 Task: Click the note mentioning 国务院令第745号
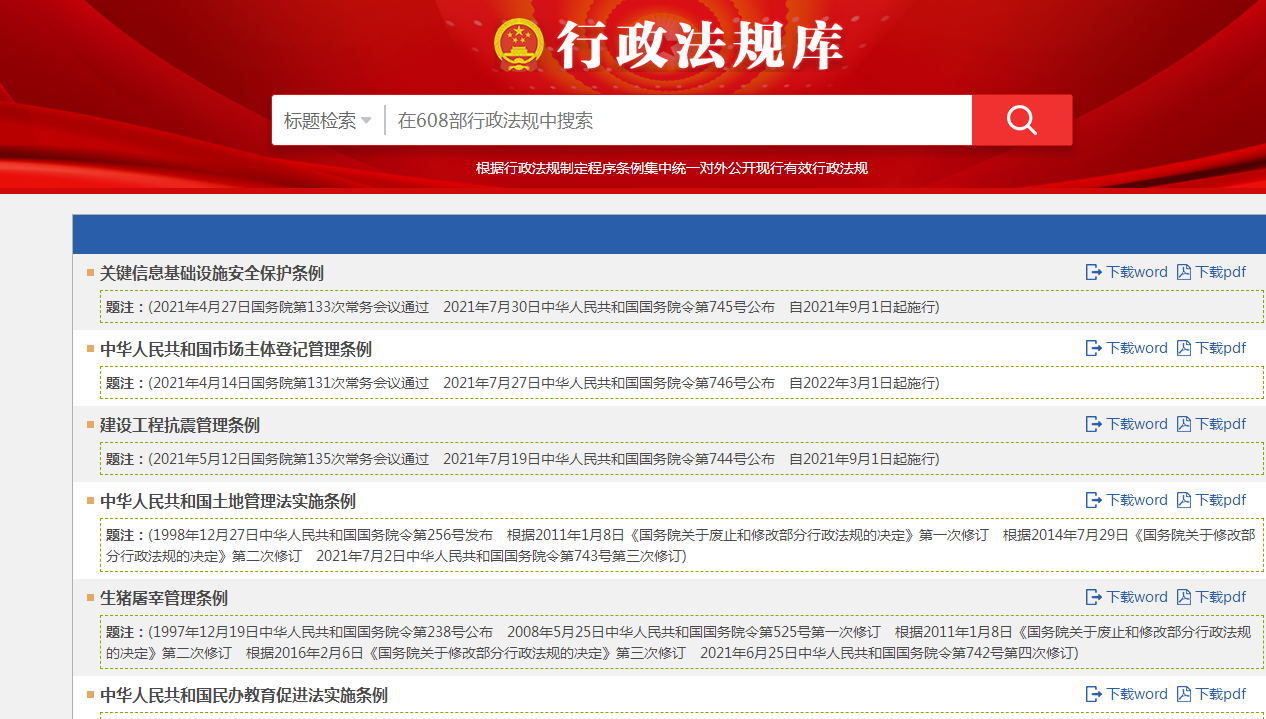coord(681,307)
